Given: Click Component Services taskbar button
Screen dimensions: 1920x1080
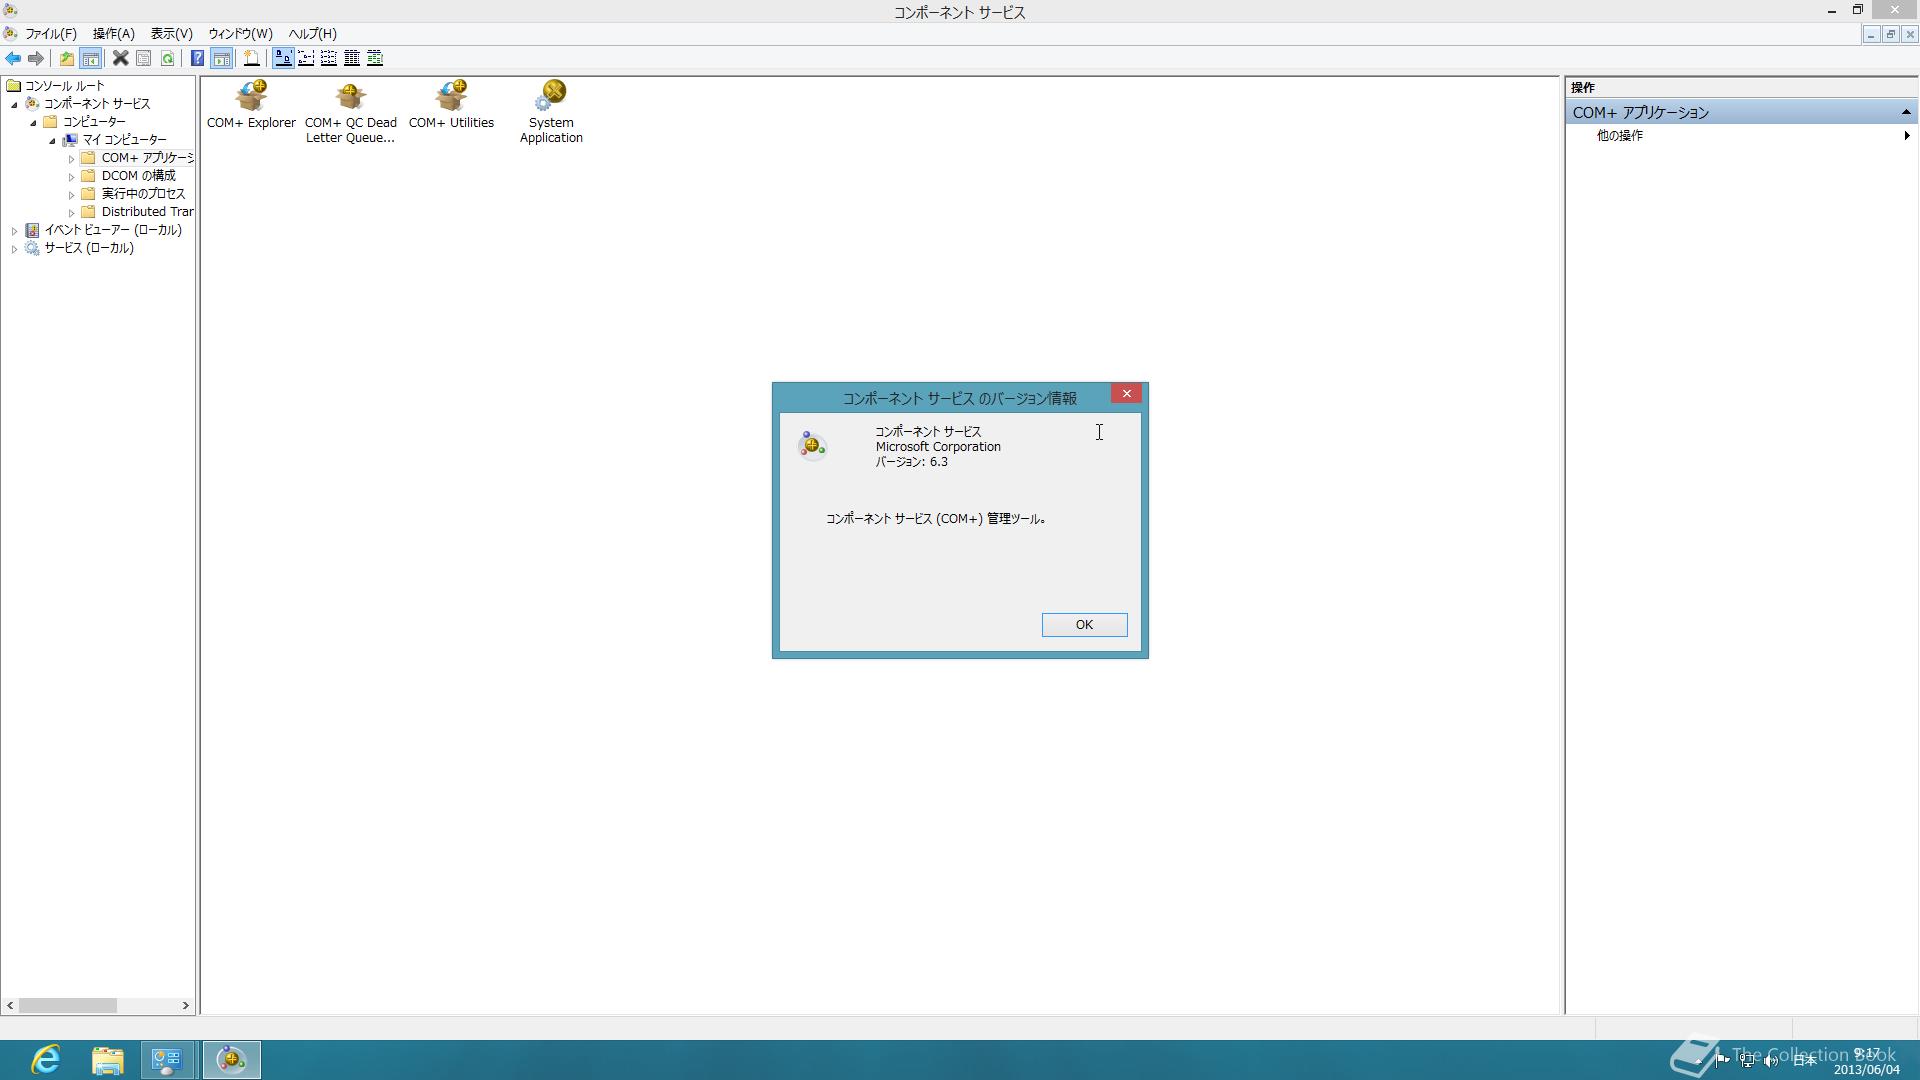Looking at the screenshot, I should coord(231,1059).
